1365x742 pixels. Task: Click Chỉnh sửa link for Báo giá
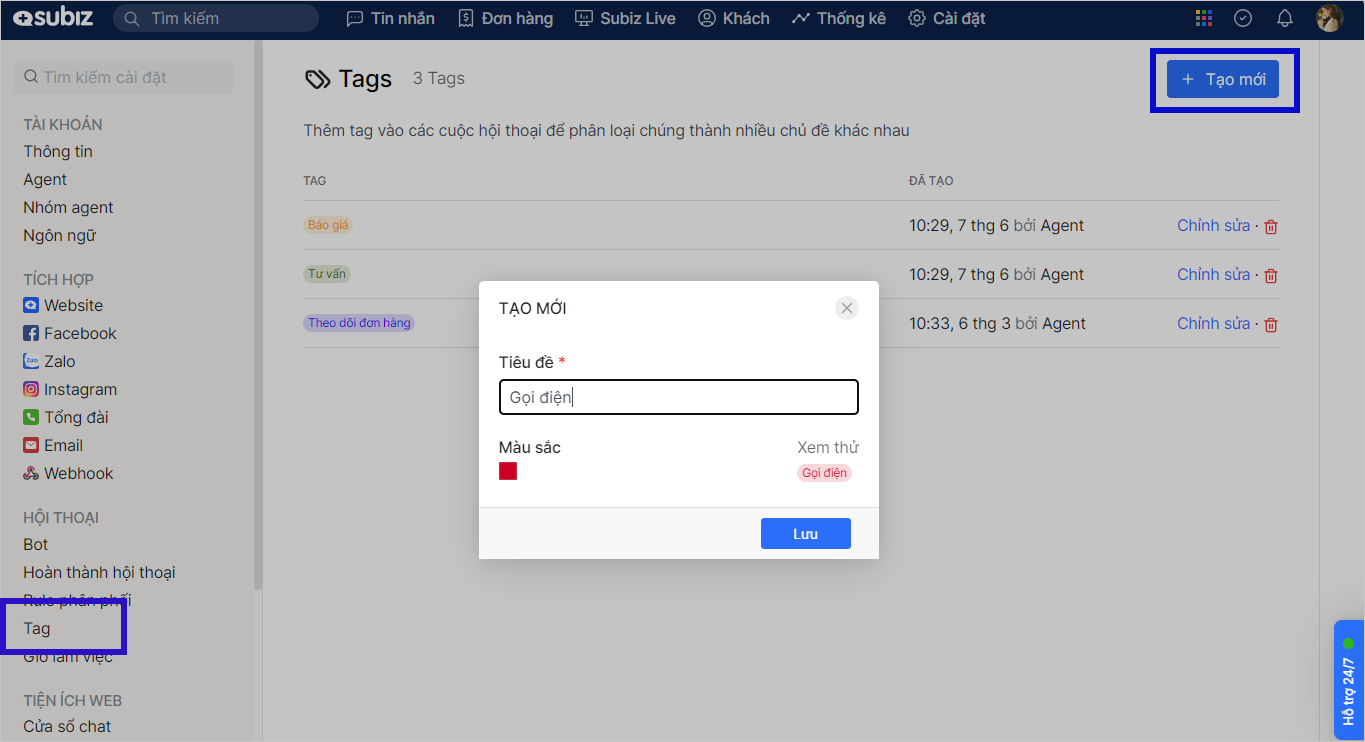pos(1213,226)
